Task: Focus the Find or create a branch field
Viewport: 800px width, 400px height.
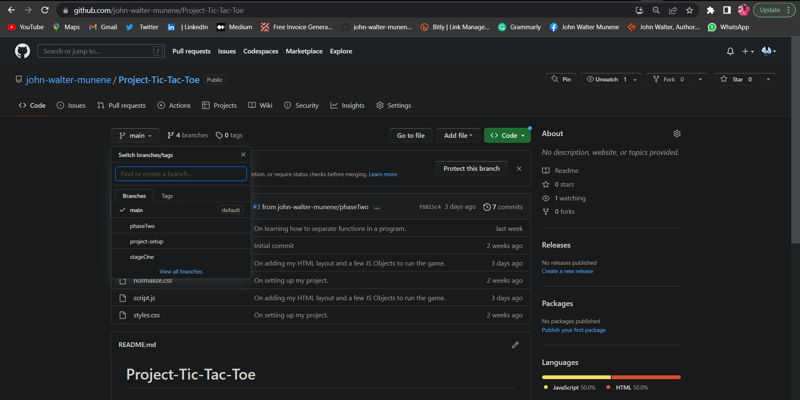Action: (x=181, y=174)
